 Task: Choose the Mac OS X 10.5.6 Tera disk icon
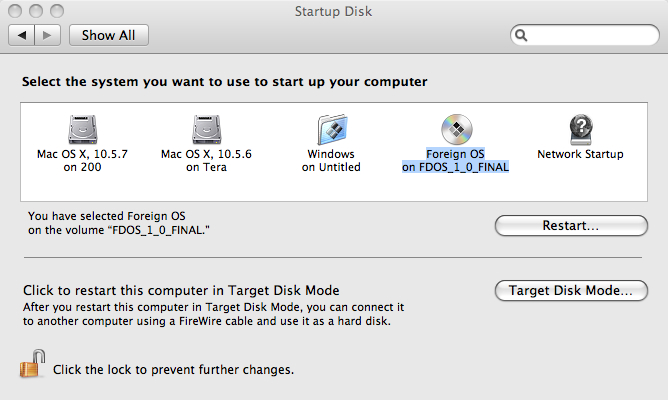[x=207, y=129]
